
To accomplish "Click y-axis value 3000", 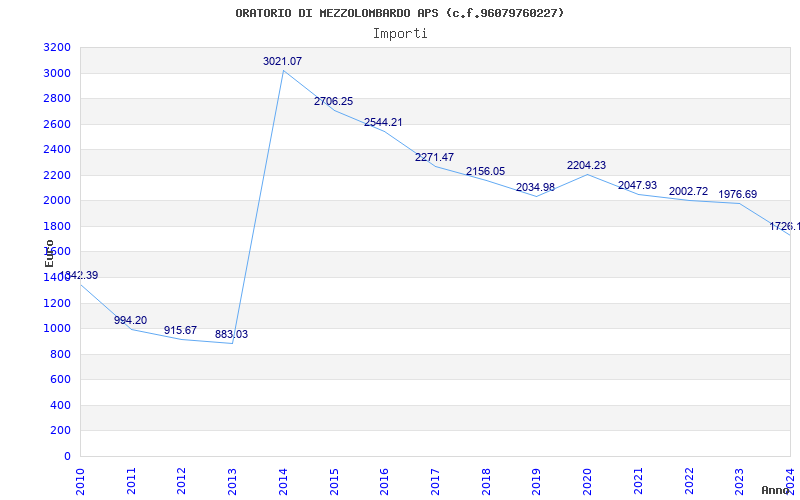I will coord(57,73).
